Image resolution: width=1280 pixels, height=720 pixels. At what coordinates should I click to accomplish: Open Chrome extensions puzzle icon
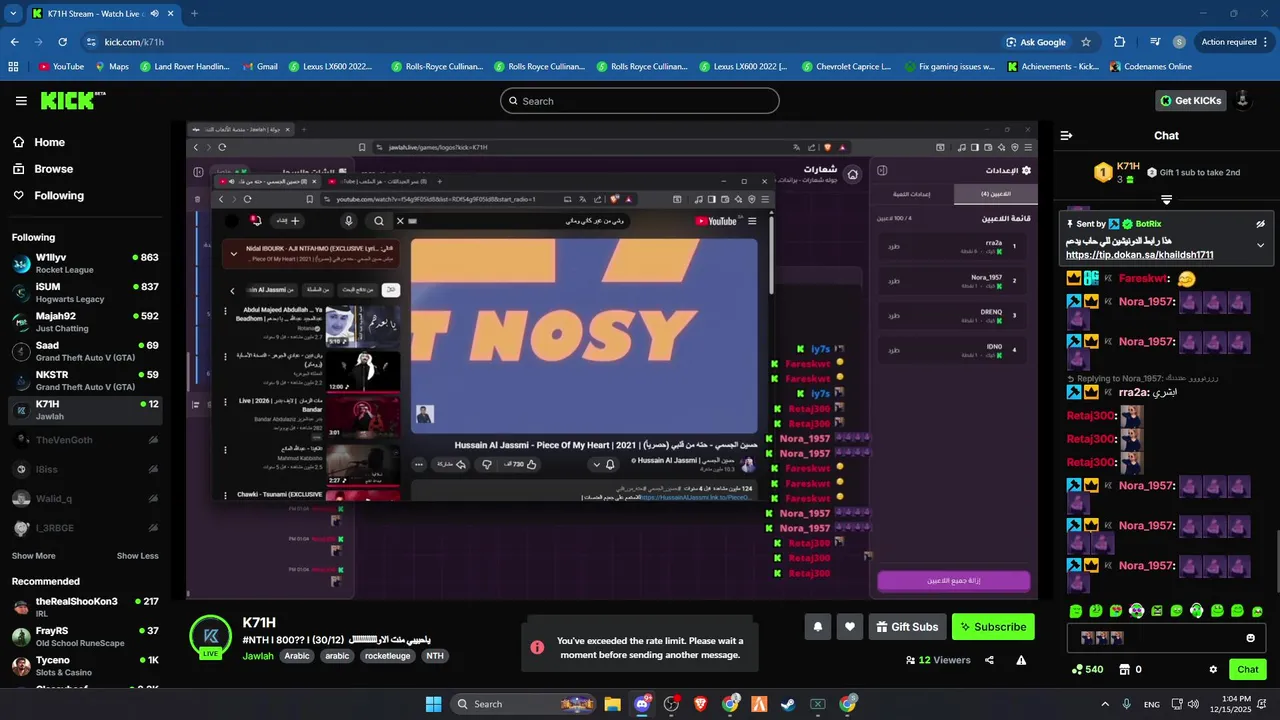1119,42
